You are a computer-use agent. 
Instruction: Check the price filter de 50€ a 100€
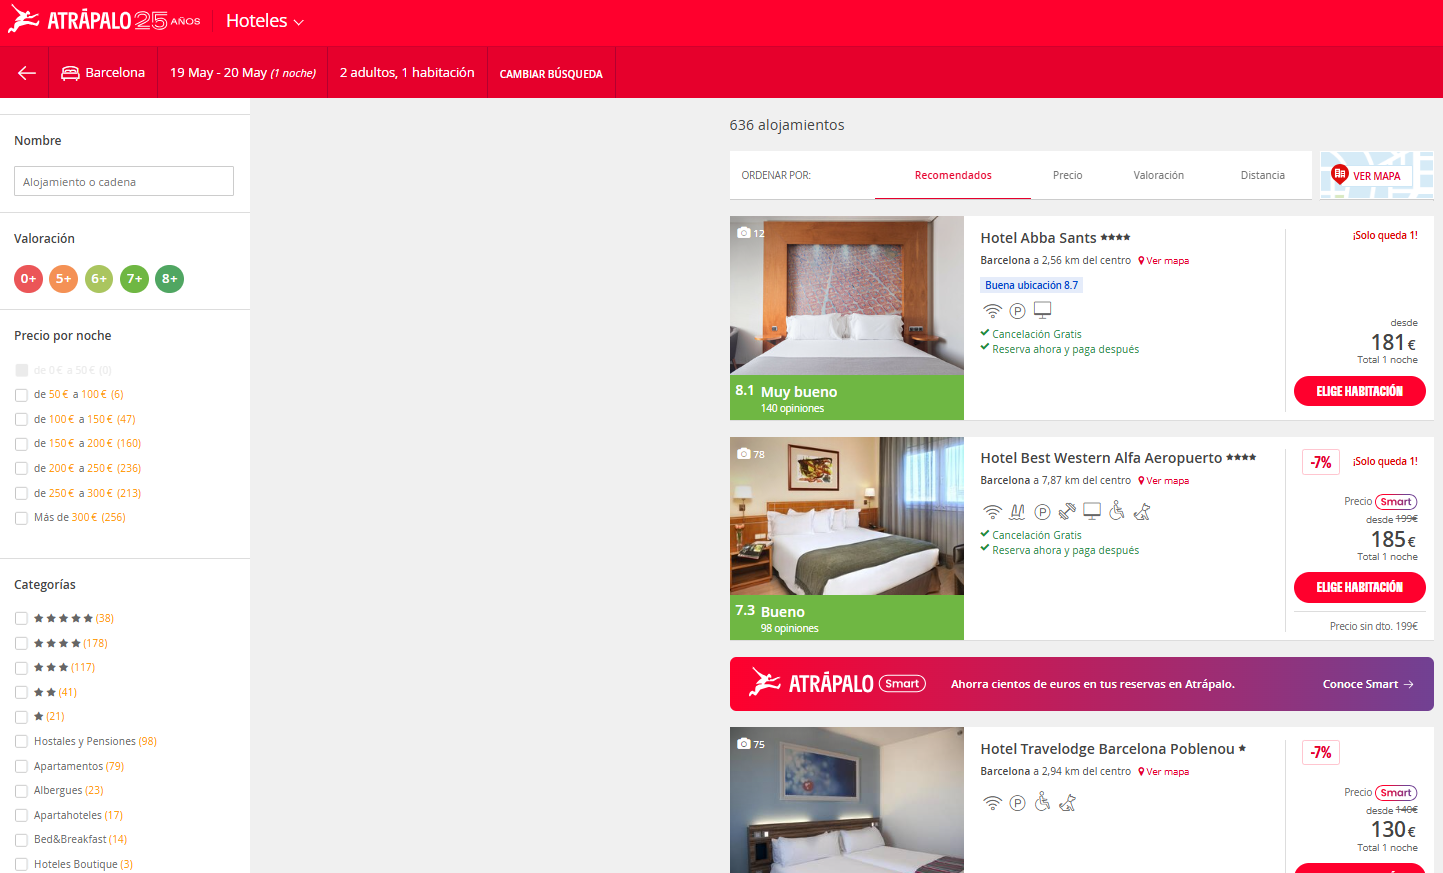21,395
